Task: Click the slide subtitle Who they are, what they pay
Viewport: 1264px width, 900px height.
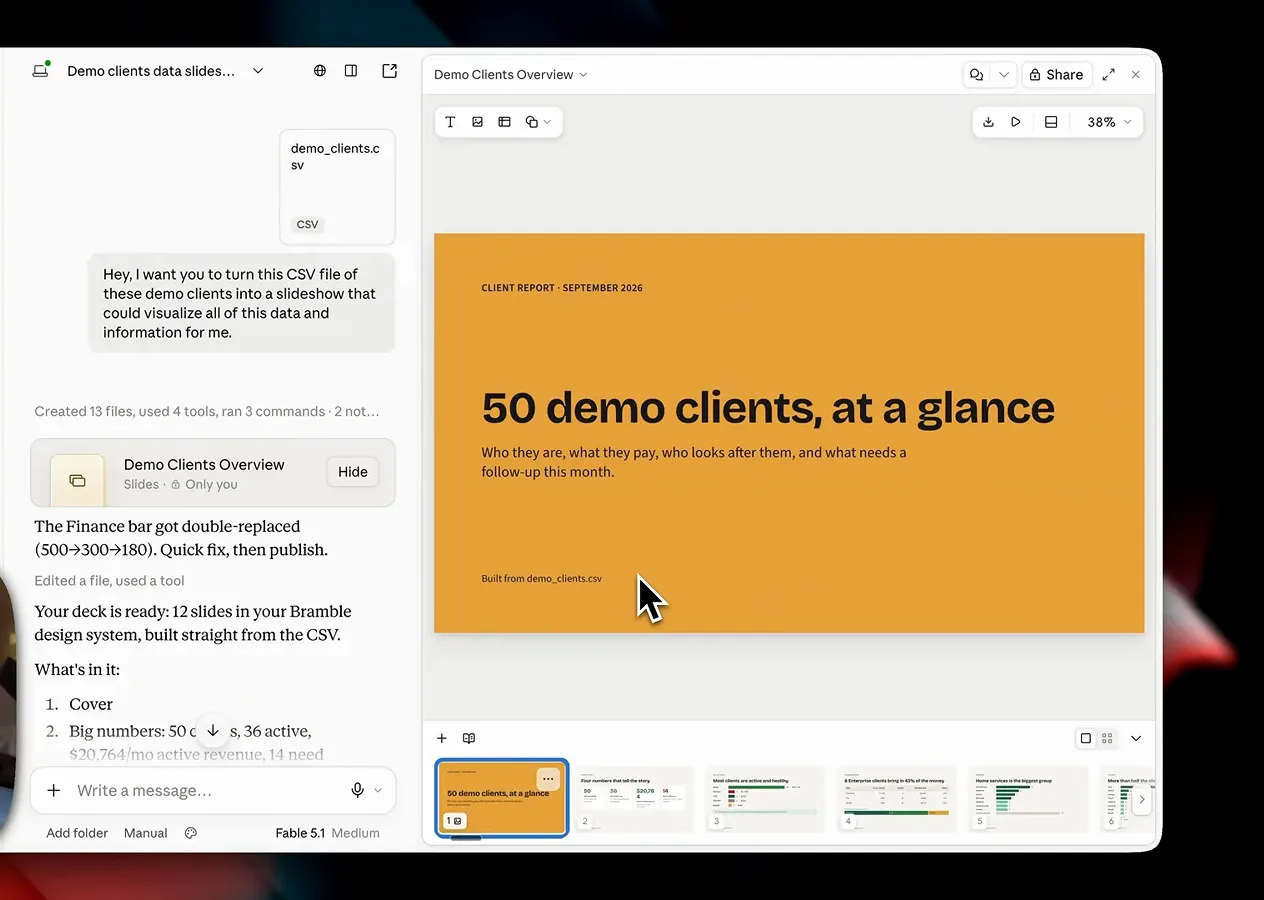Action: 694,462
